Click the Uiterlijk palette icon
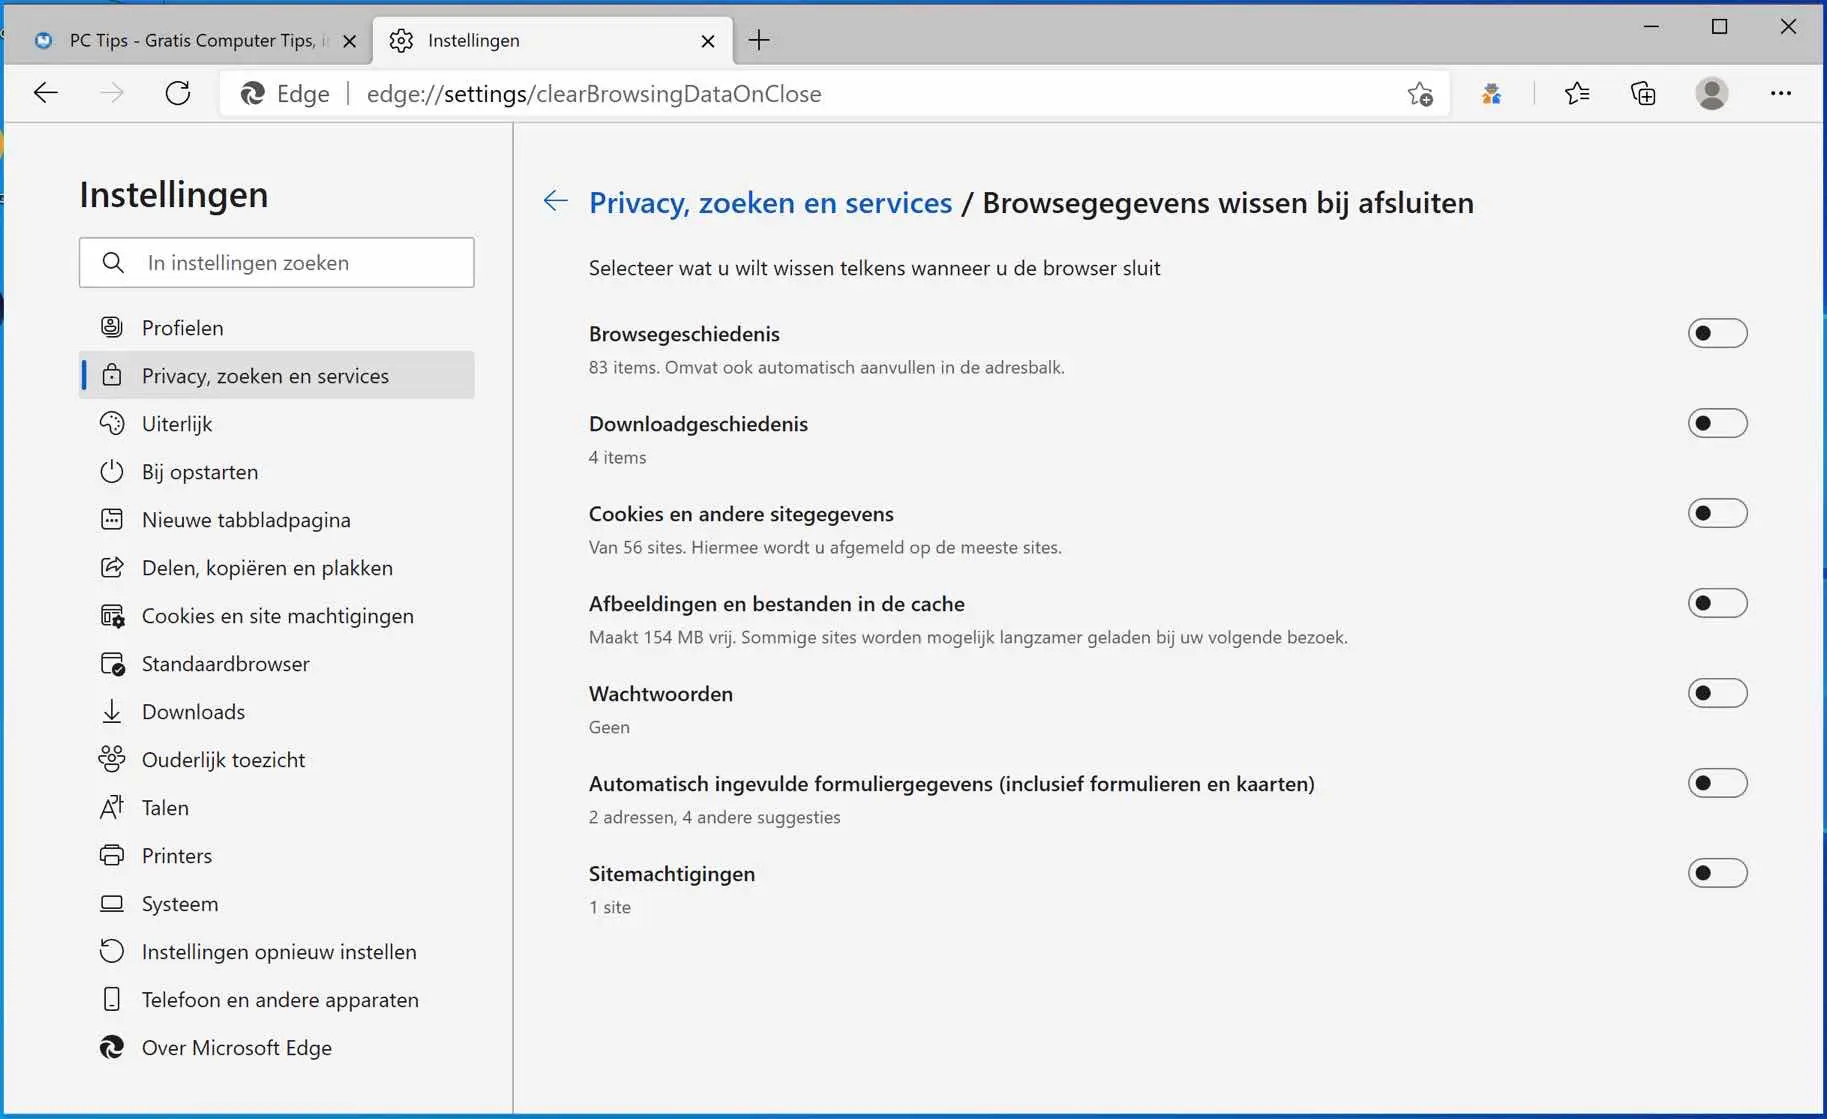Viewport: 1827px width, 1119px height. 112,423
